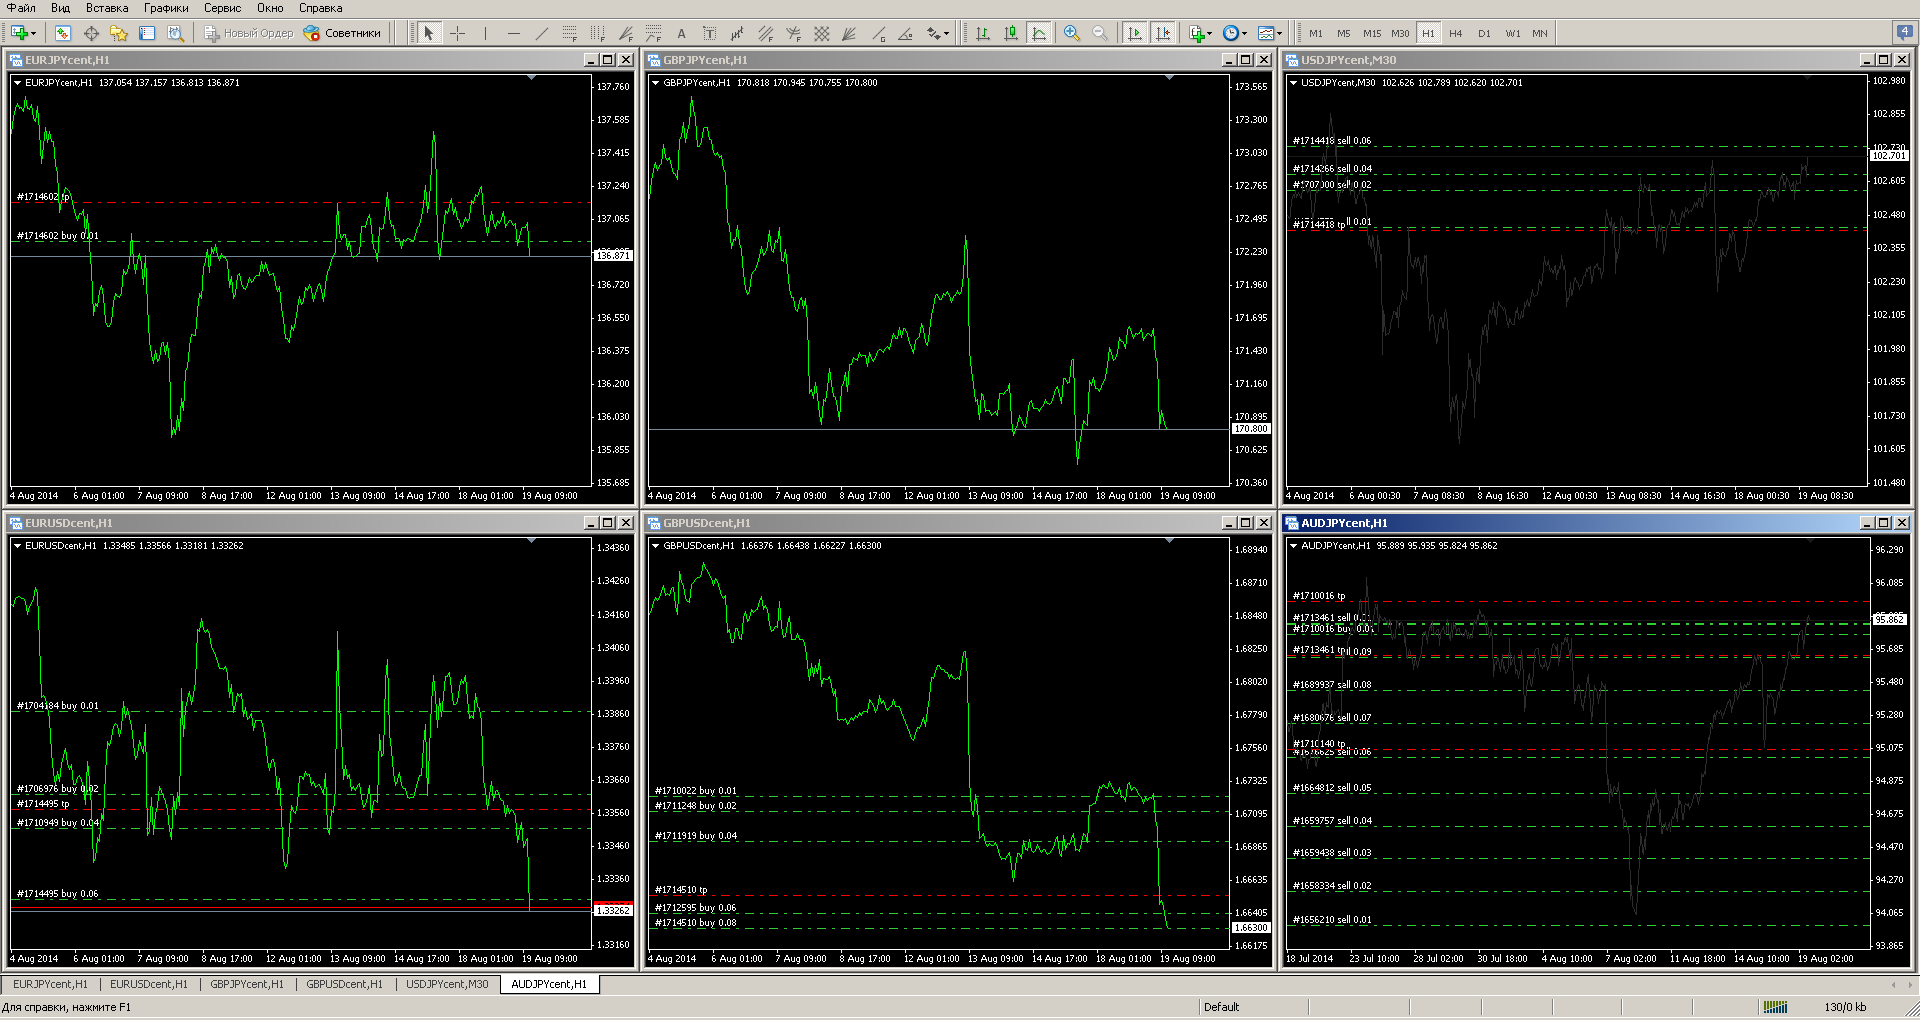1920x1020 pixels.
Task: Select the fan lines drawing tool
Action: click(x=849, y=33)
